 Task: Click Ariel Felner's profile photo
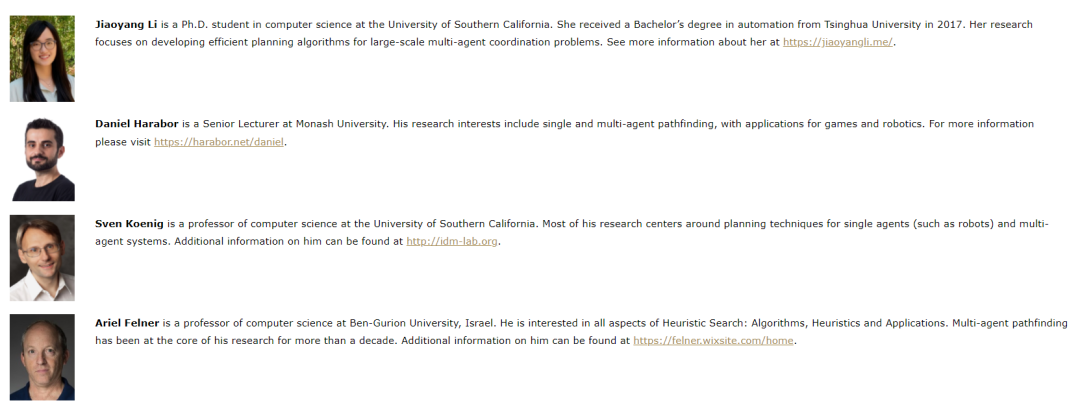(x=42, y=357)
